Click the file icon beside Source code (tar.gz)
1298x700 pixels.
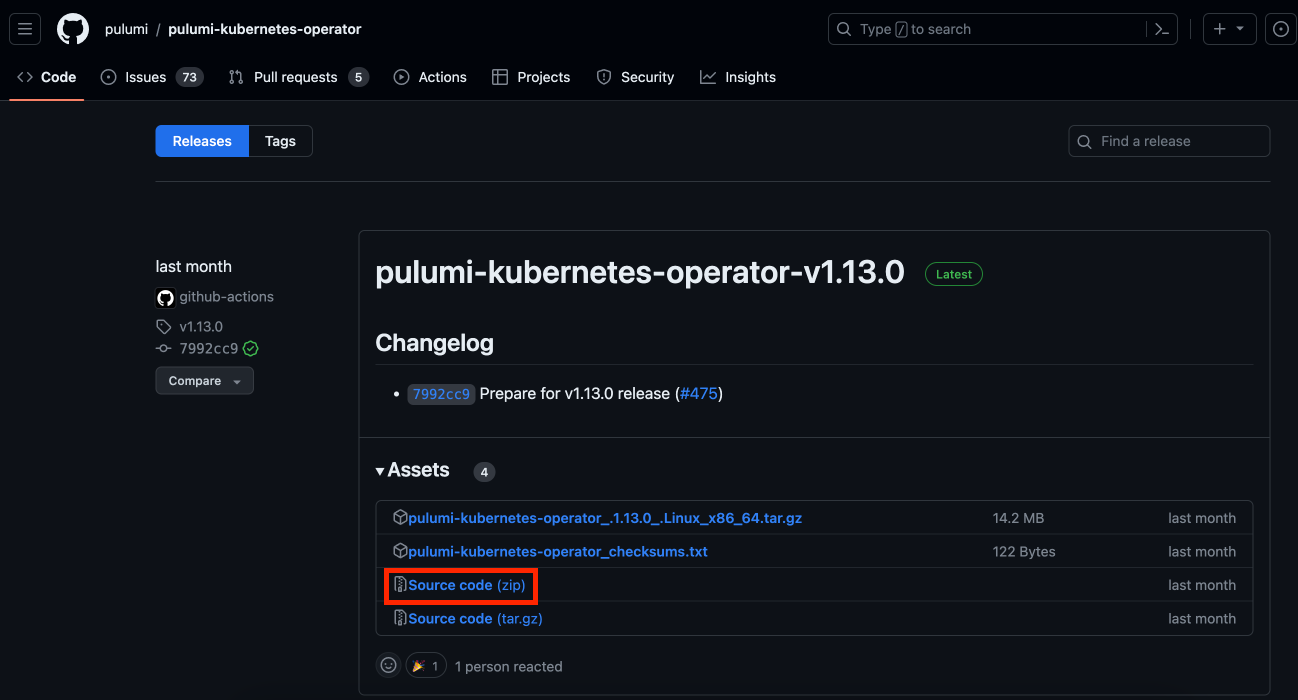coord(400,618)
